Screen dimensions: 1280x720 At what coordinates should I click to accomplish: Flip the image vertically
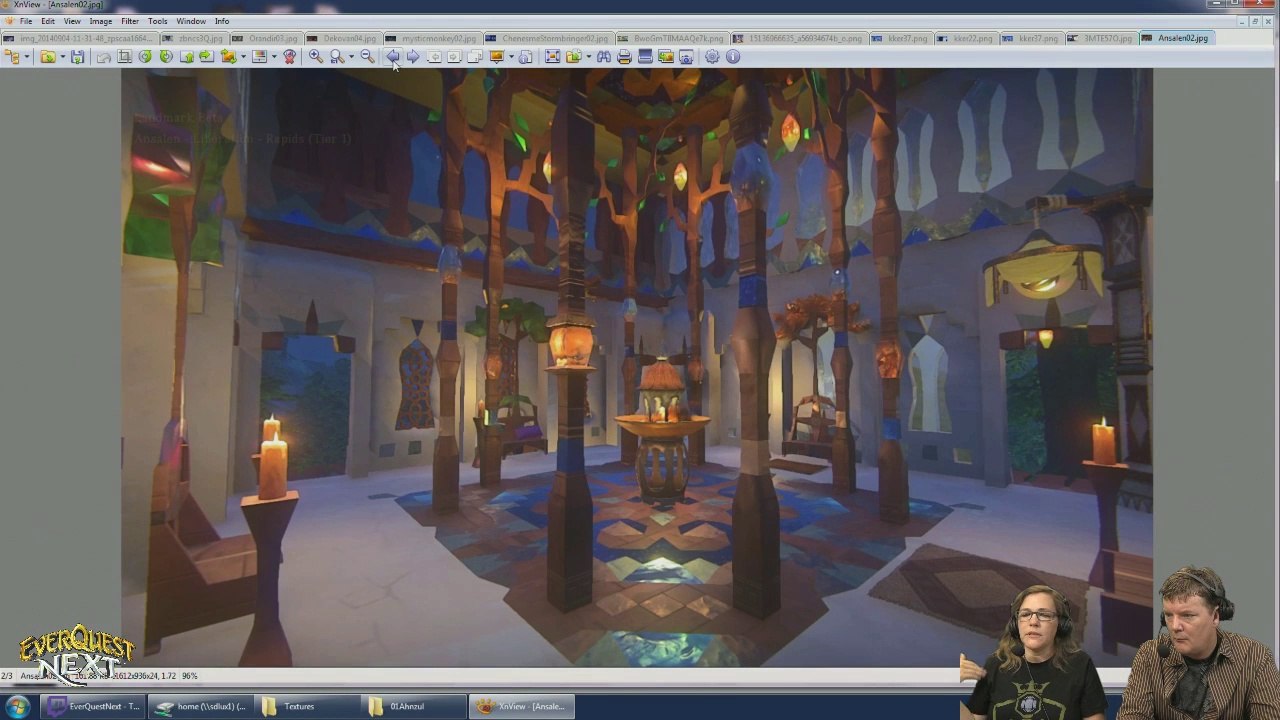pos(187,57)
